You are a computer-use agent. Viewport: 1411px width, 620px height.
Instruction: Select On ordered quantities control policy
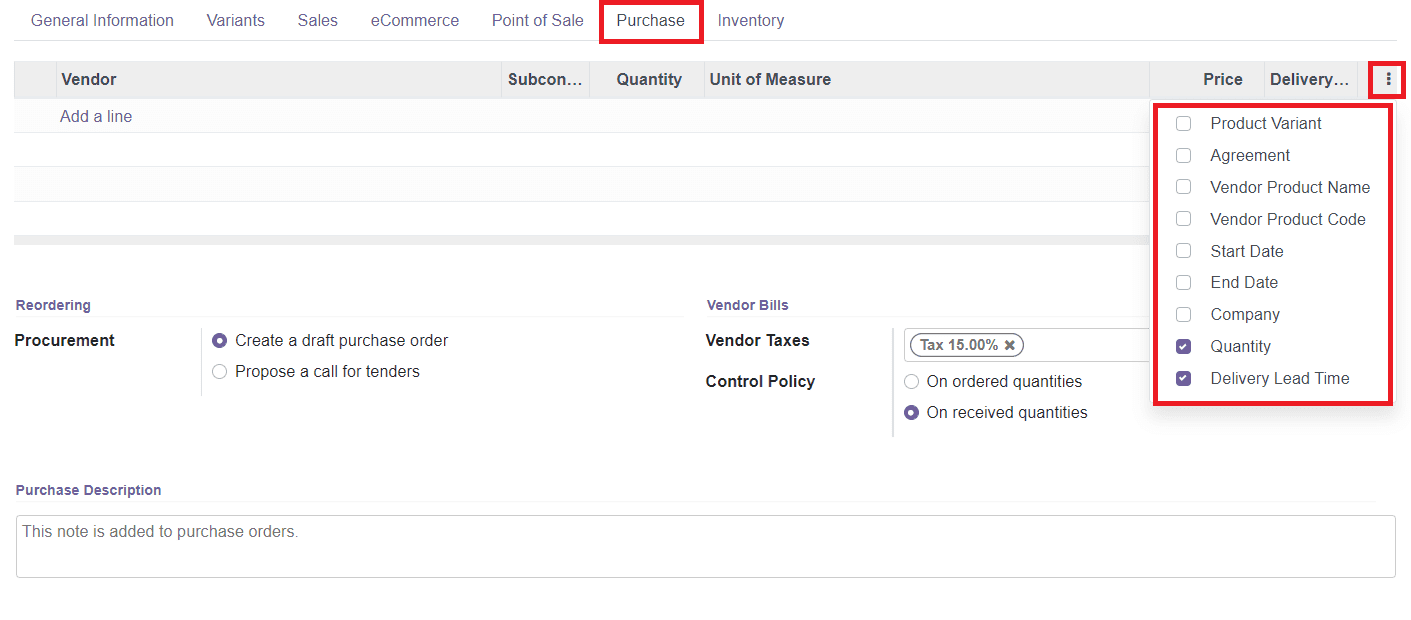point(911,381)
